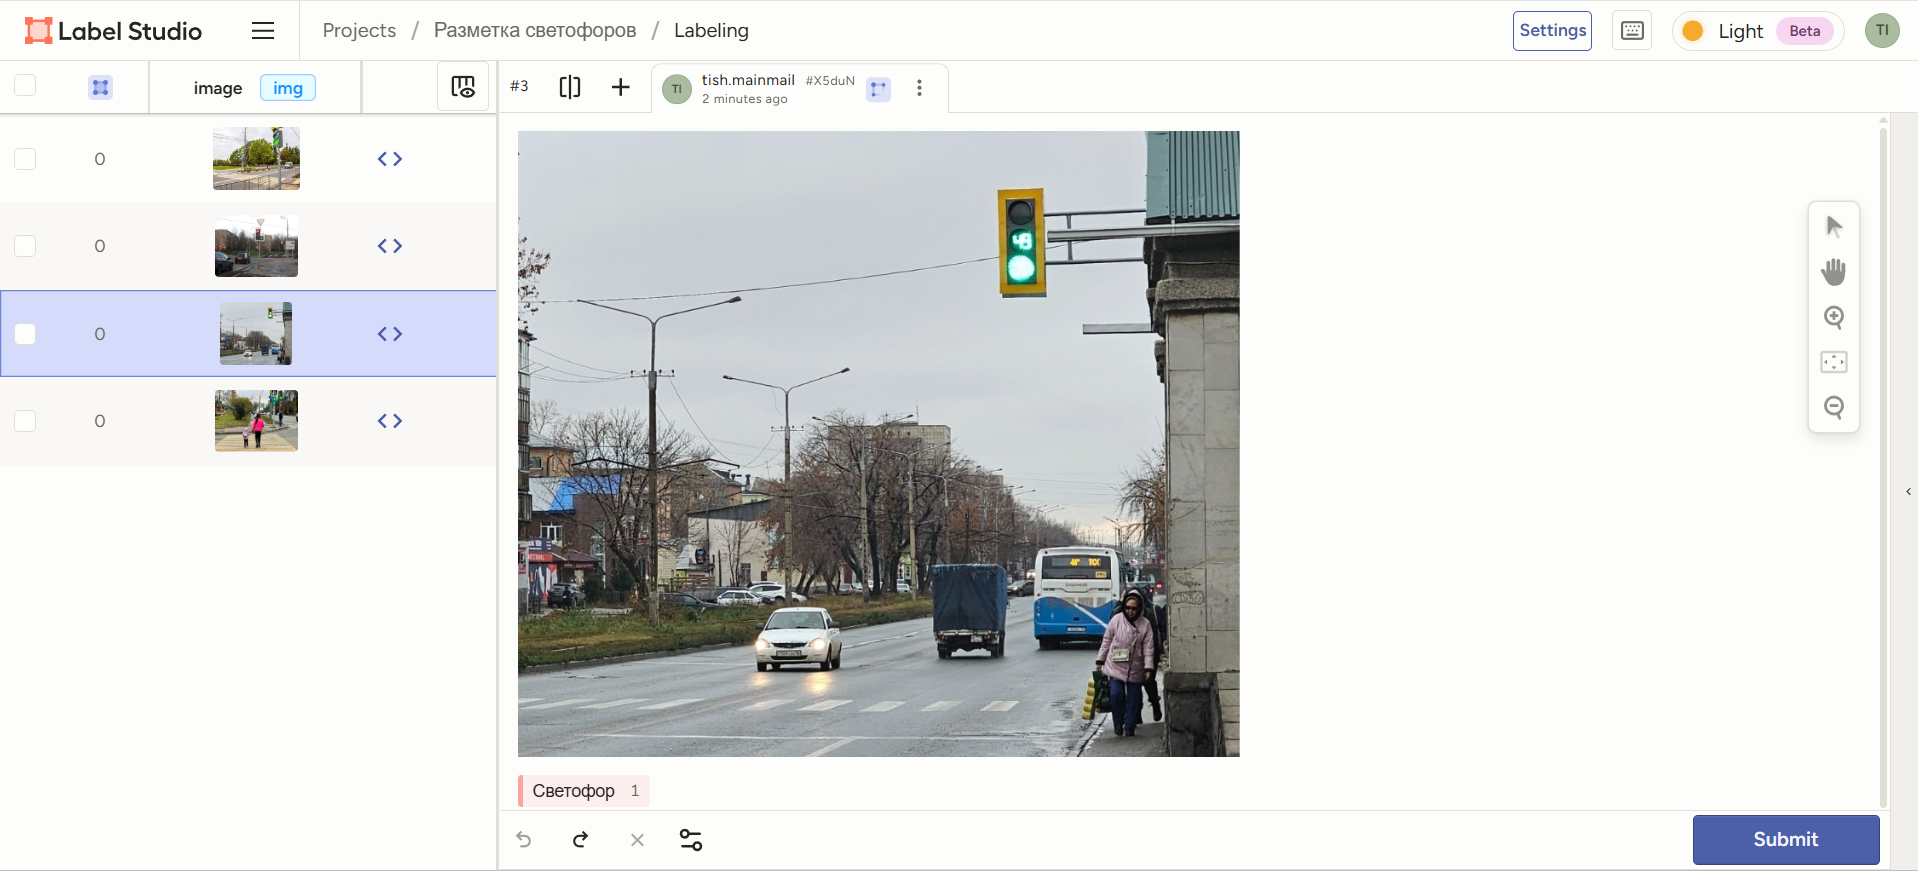Image resolution: width=1918 pixels, height=871 pixels.
Task: Zoom in on the image
Action: [x=1833, y=317]
